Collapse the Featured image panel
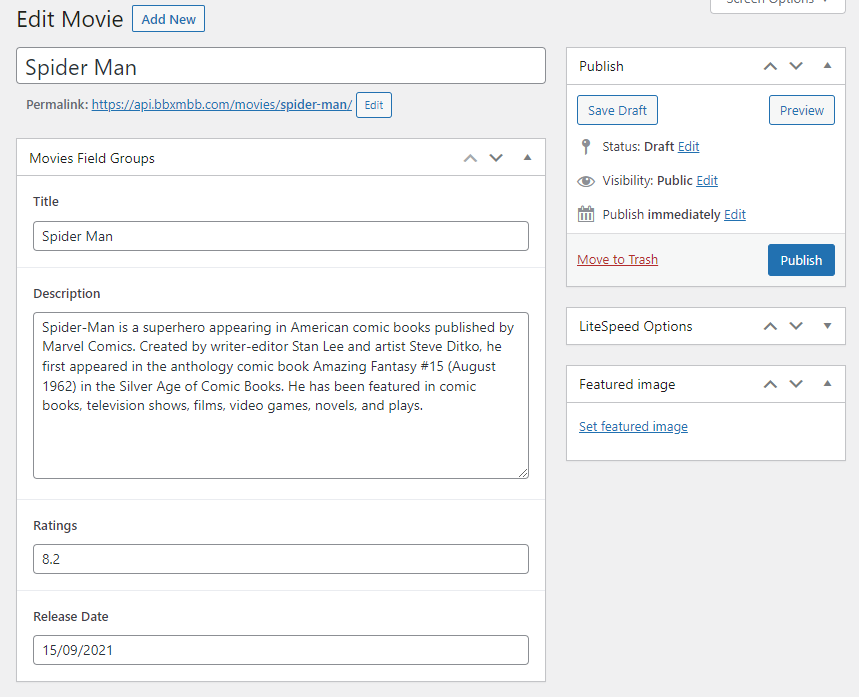Viewport: 859px width, 697px height. click(x=827, y=384)
